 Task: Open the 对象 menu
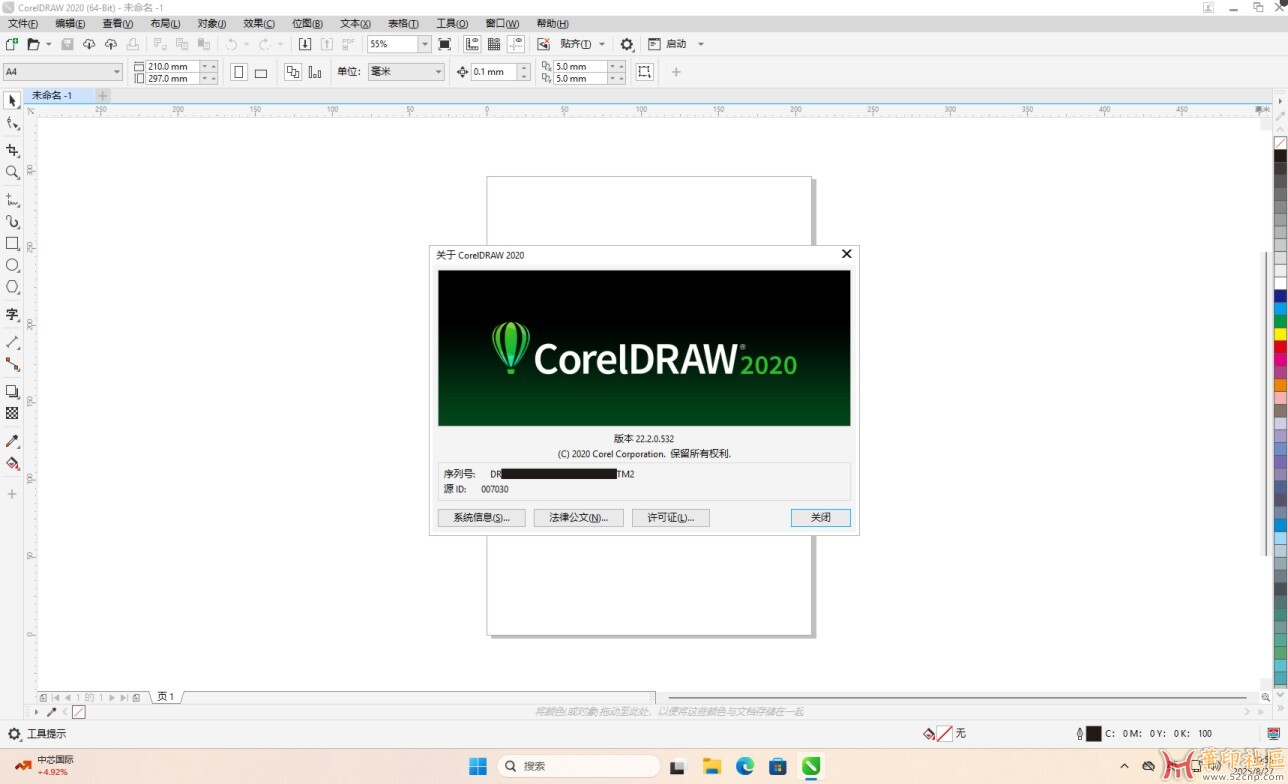[212, 23]
